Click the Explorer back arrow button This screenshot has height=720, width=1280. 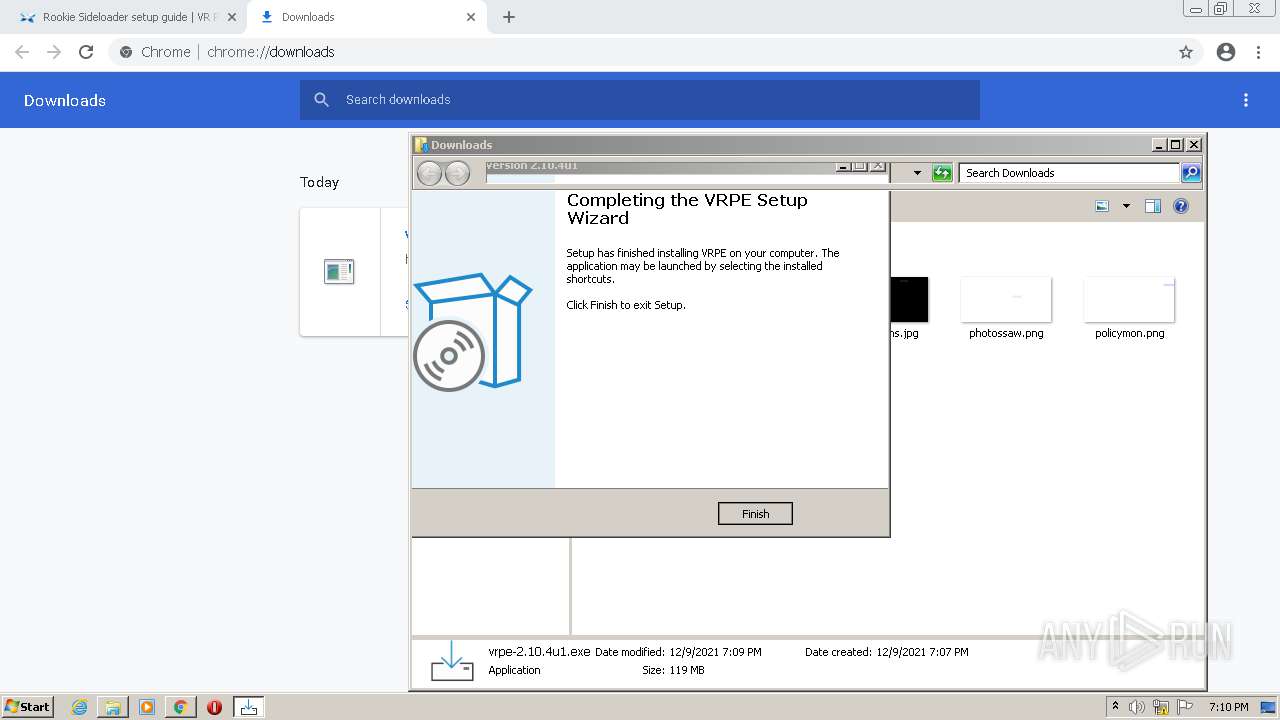429,173
